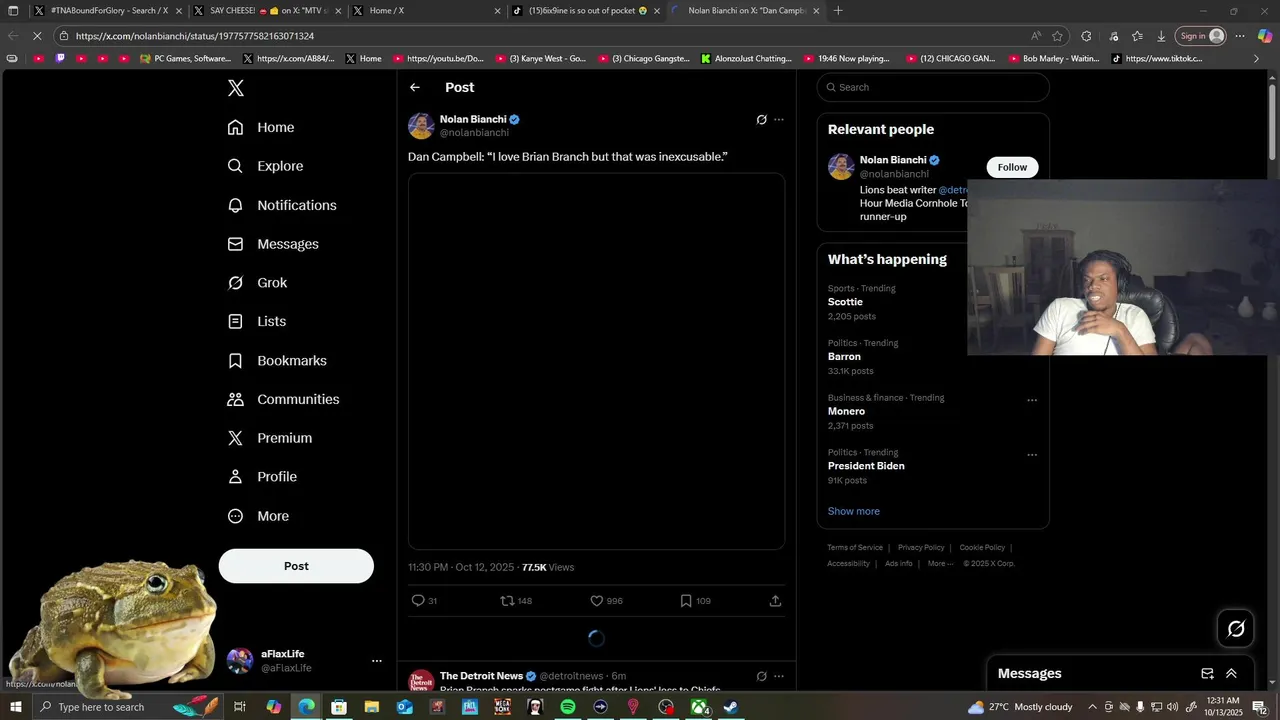This screenshot has width=1280, height=720.
Task: Click the new message icon in Messages drawer
Action: pos(1207,674)
